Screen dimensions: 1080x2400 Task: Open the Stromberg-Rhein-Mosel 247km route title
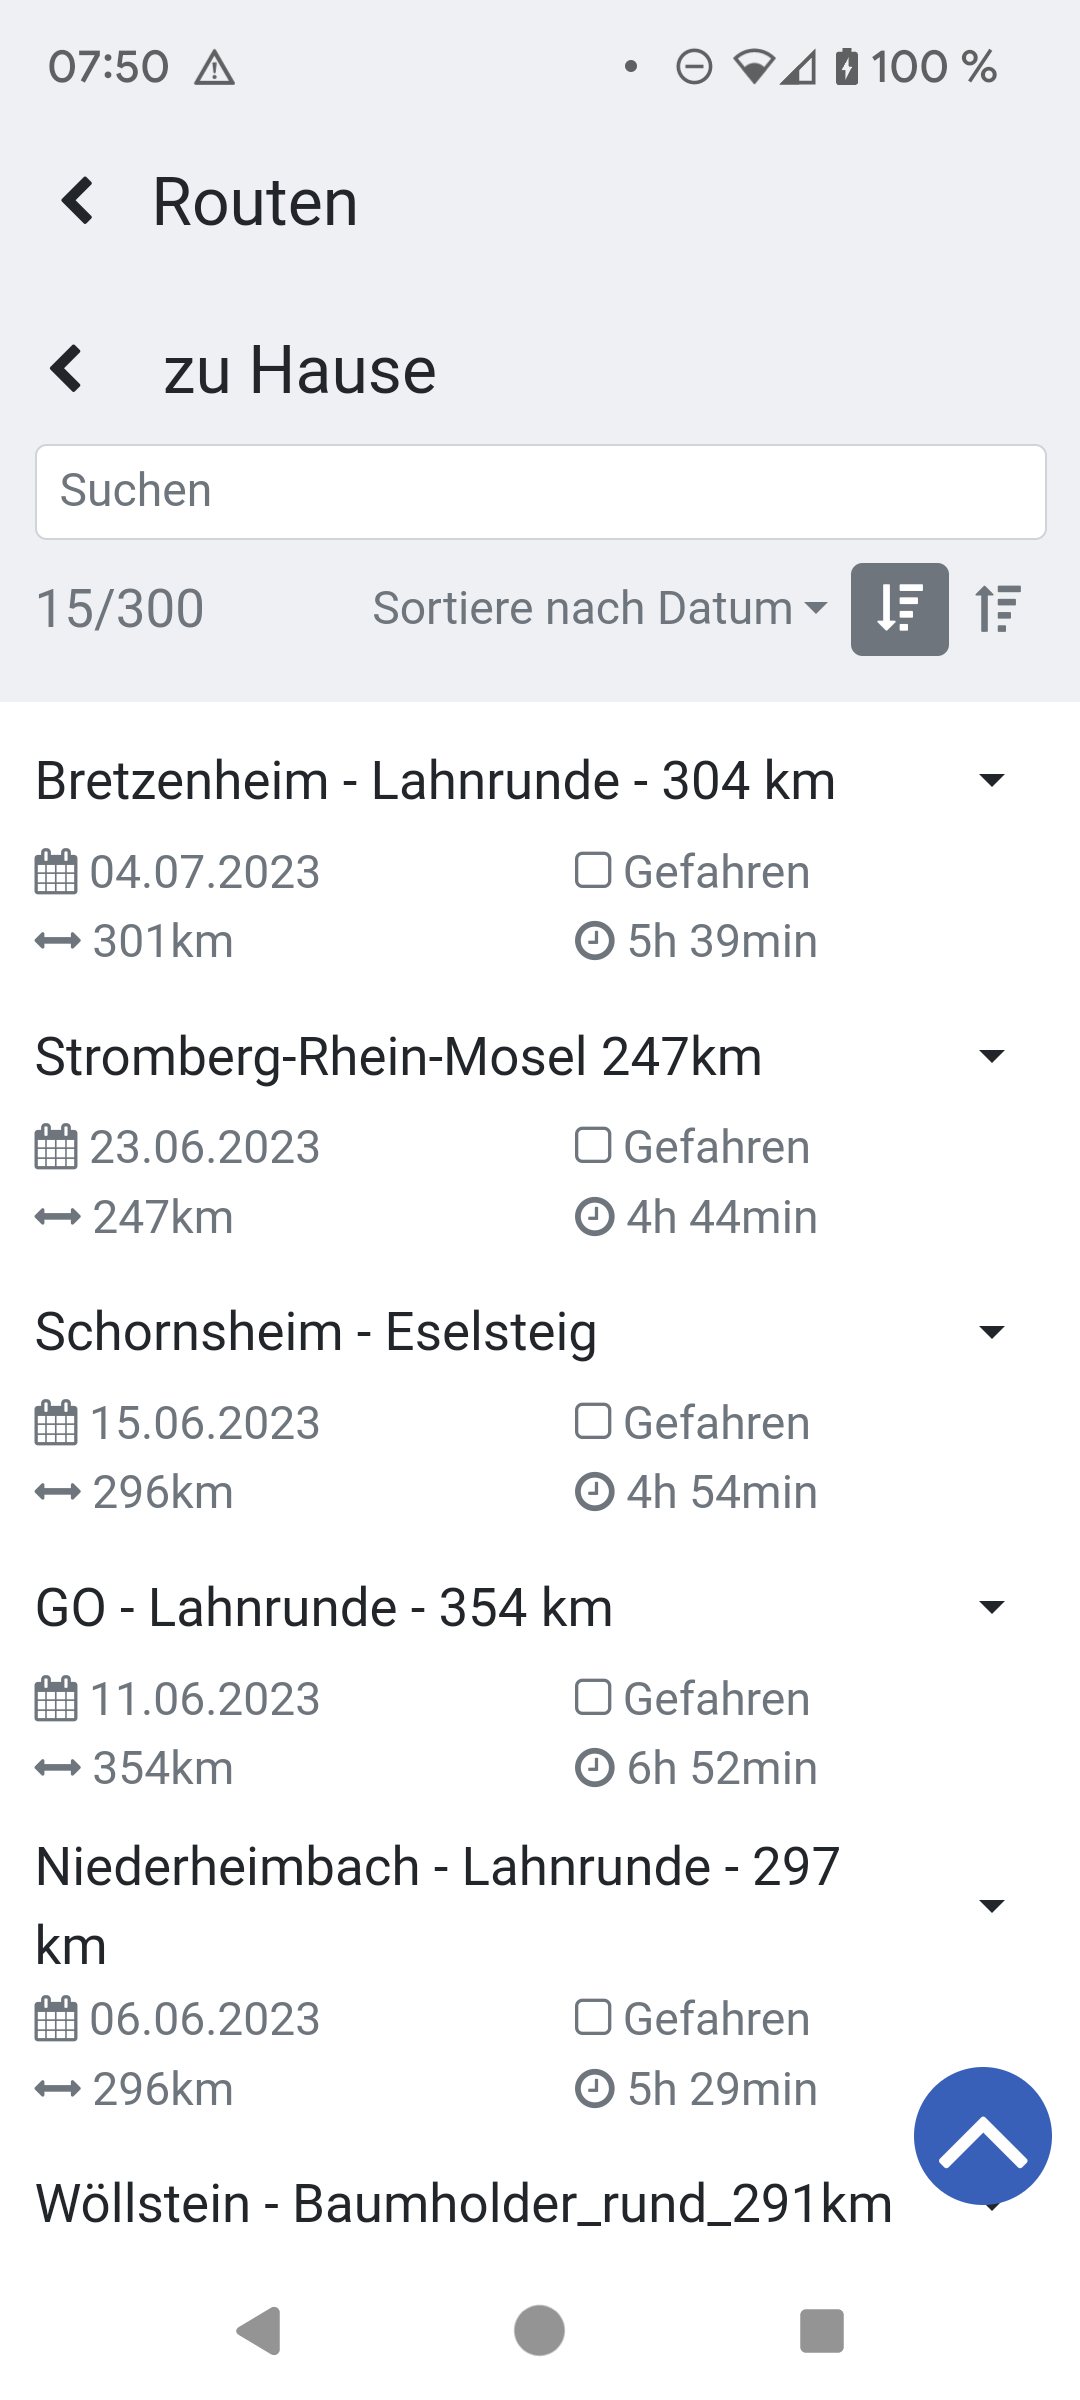click(x=398, y=1057)
